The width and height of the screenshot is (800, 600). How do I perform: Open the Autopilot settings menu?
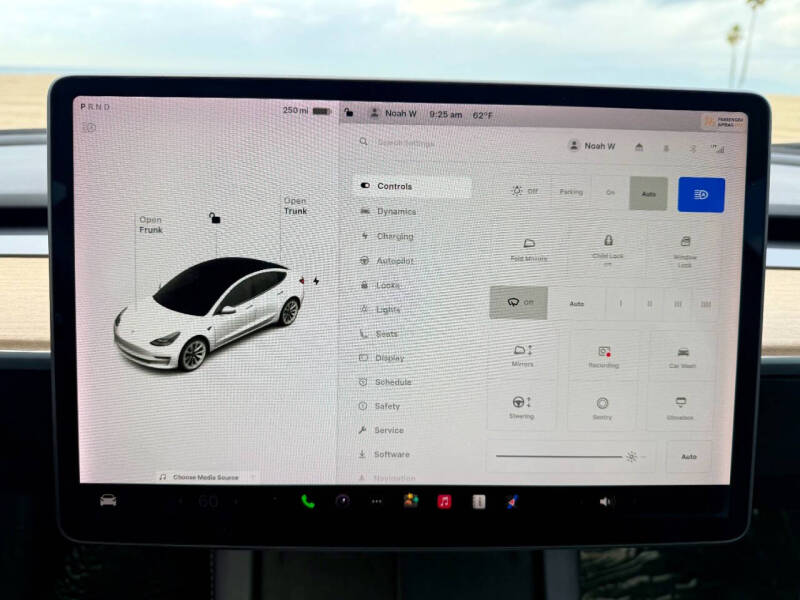tap(393, 260)
